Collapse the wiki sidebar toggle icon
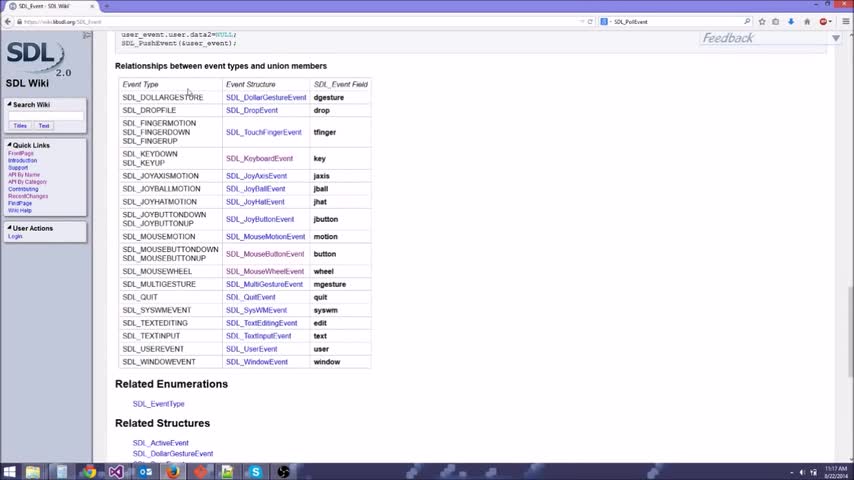854x480 pixels. pyautogui.click(x=87, y=35)
